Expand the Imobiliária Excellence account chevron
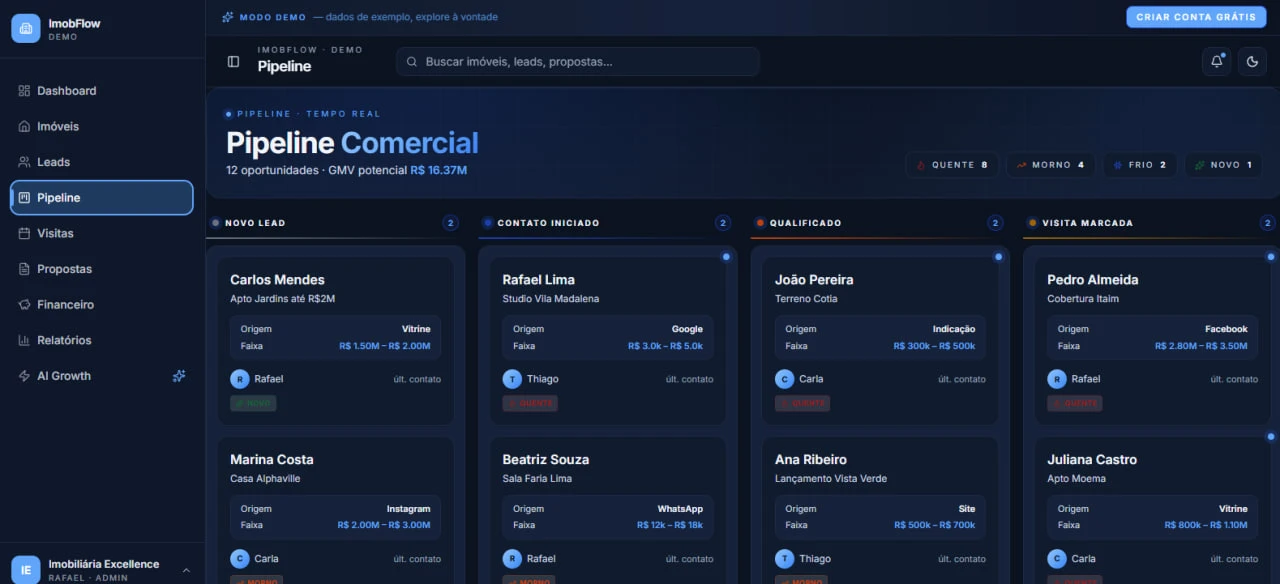The image size is (1280, 584). click(186, 570)
